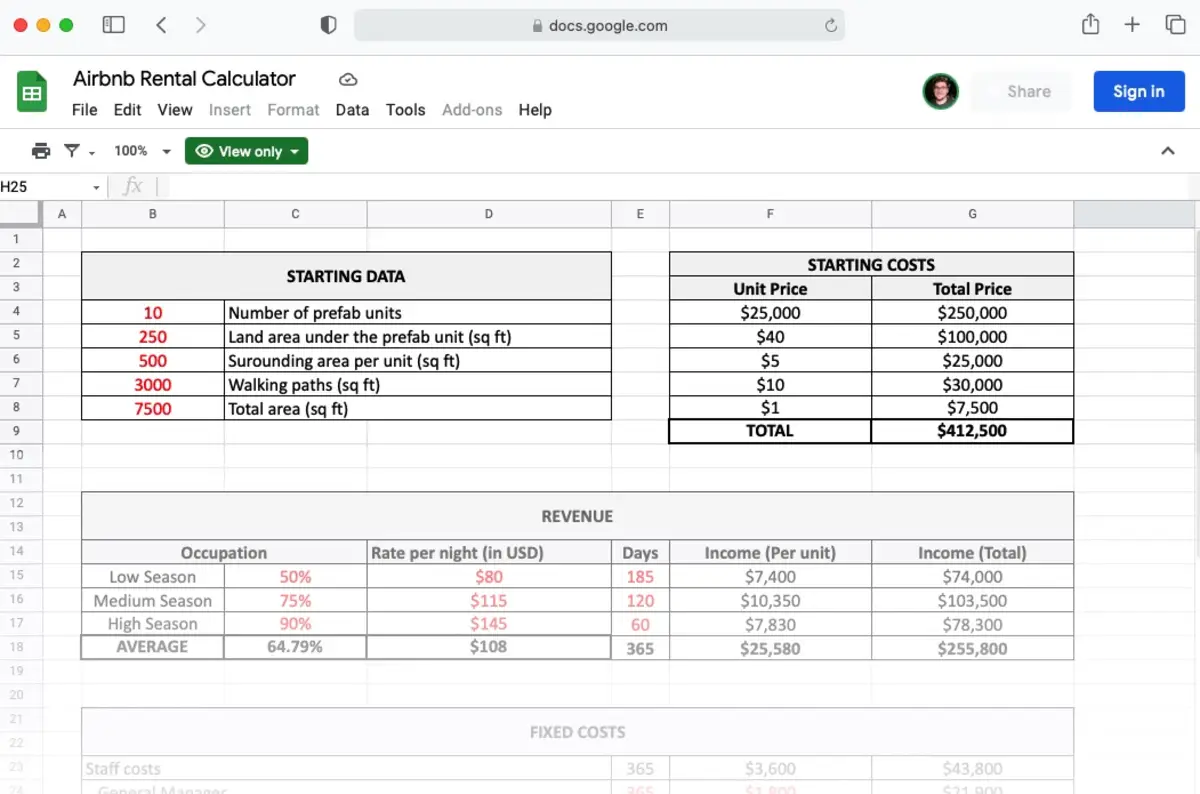Open the Edit menu

coord(127,110)
